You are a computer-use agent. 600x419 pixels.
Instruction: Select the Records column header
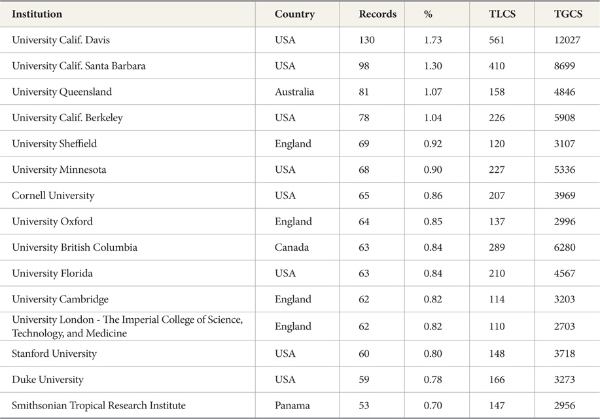click(378, 14)
